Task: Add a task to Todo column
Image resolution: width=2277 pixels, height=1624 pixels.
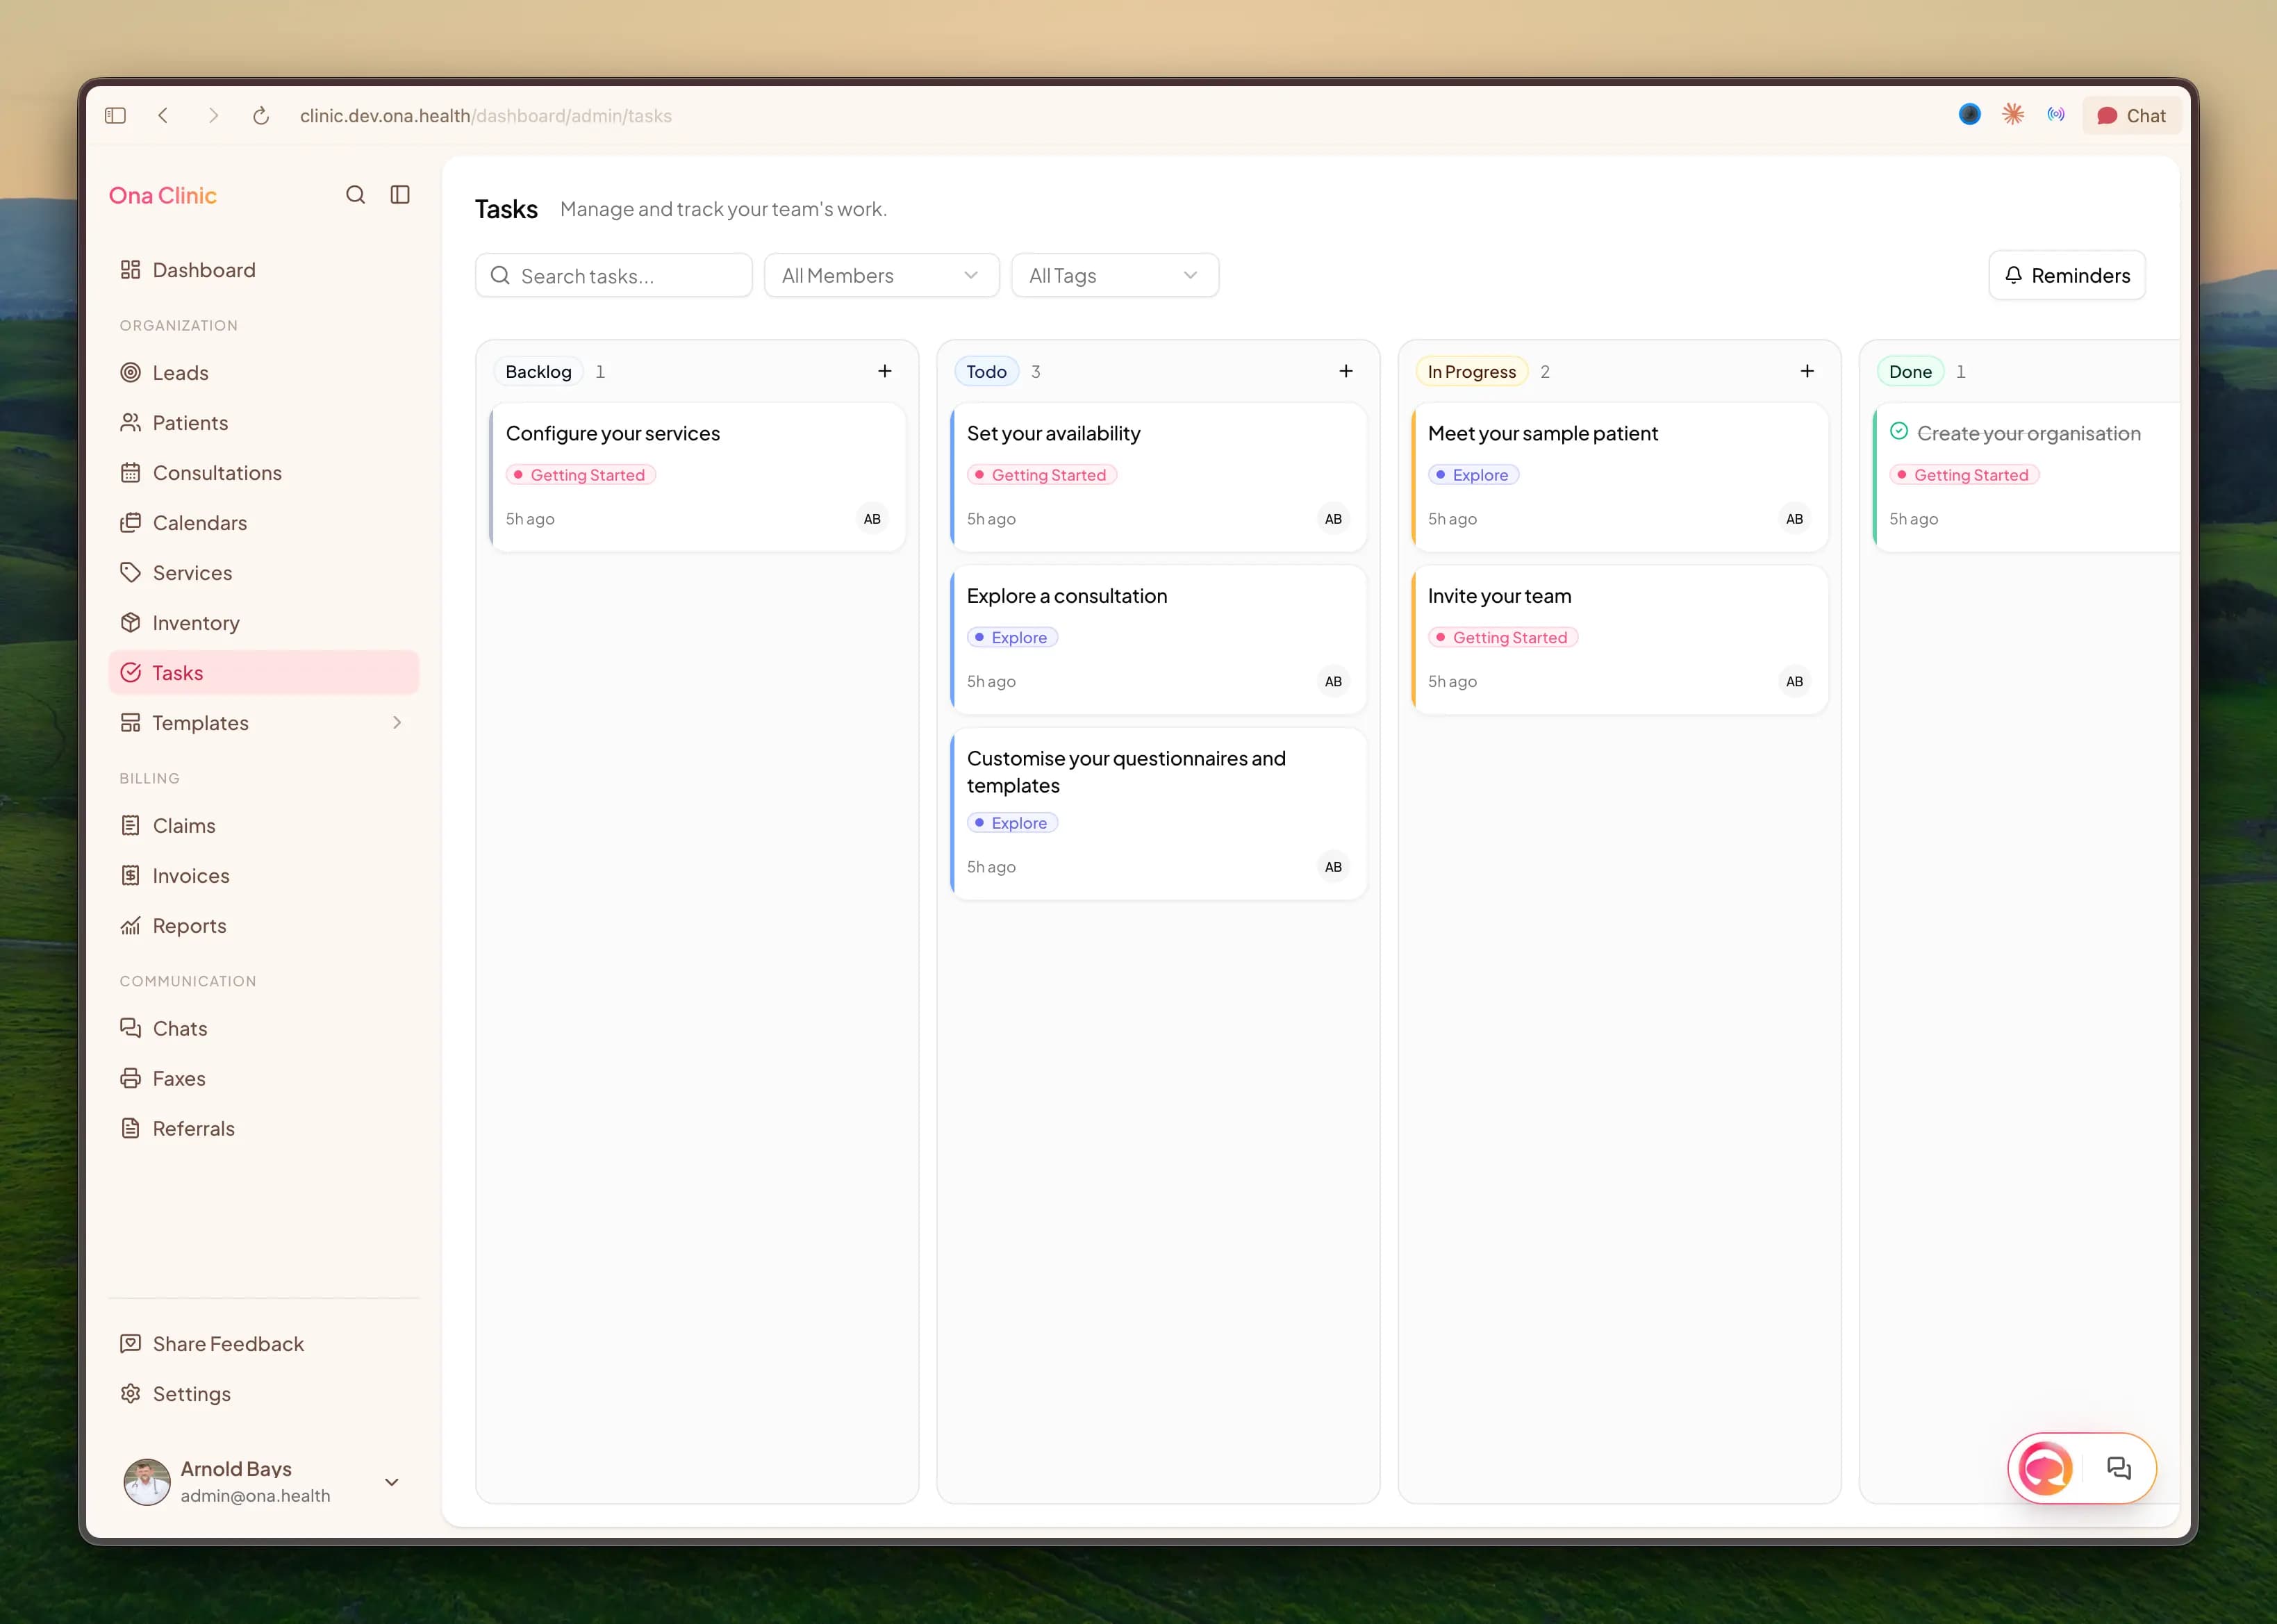Action: pyautogui.click(x=1346, y=371)
